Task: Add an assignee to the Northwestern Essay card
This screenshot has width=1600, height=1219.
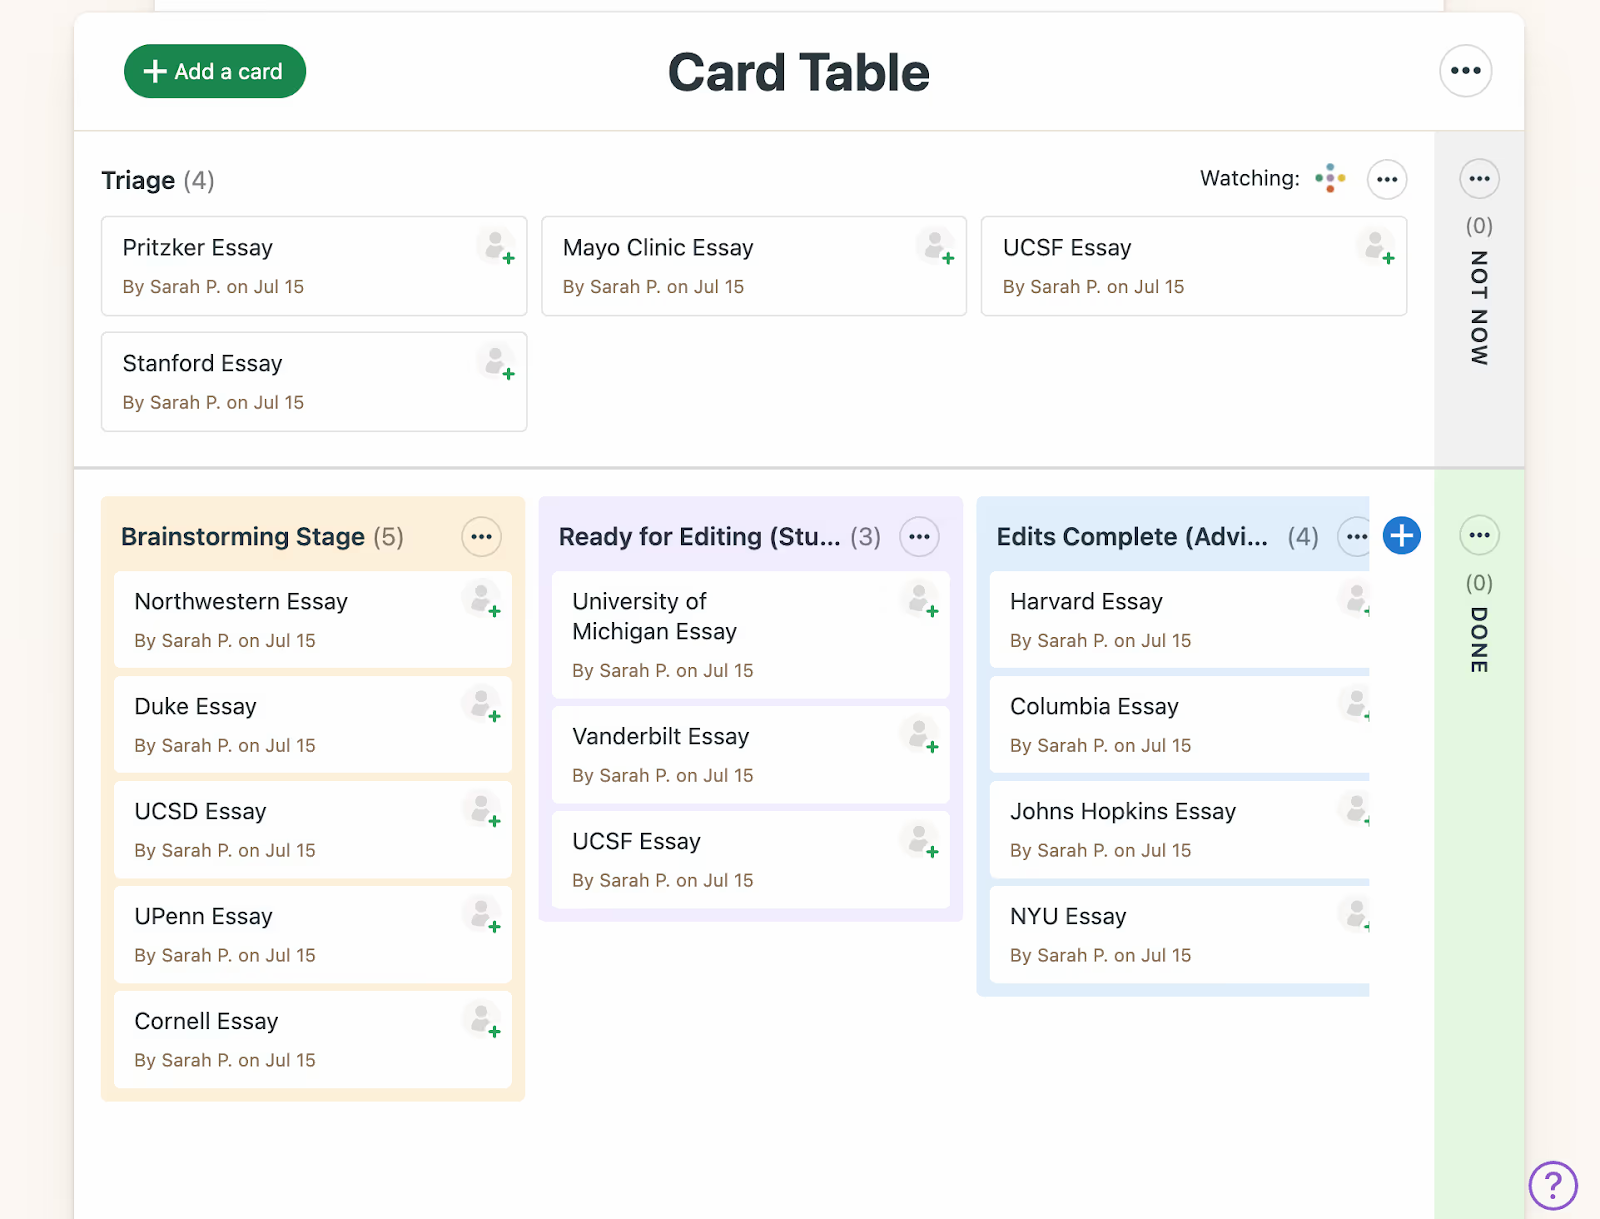Action: coord(483,602)
